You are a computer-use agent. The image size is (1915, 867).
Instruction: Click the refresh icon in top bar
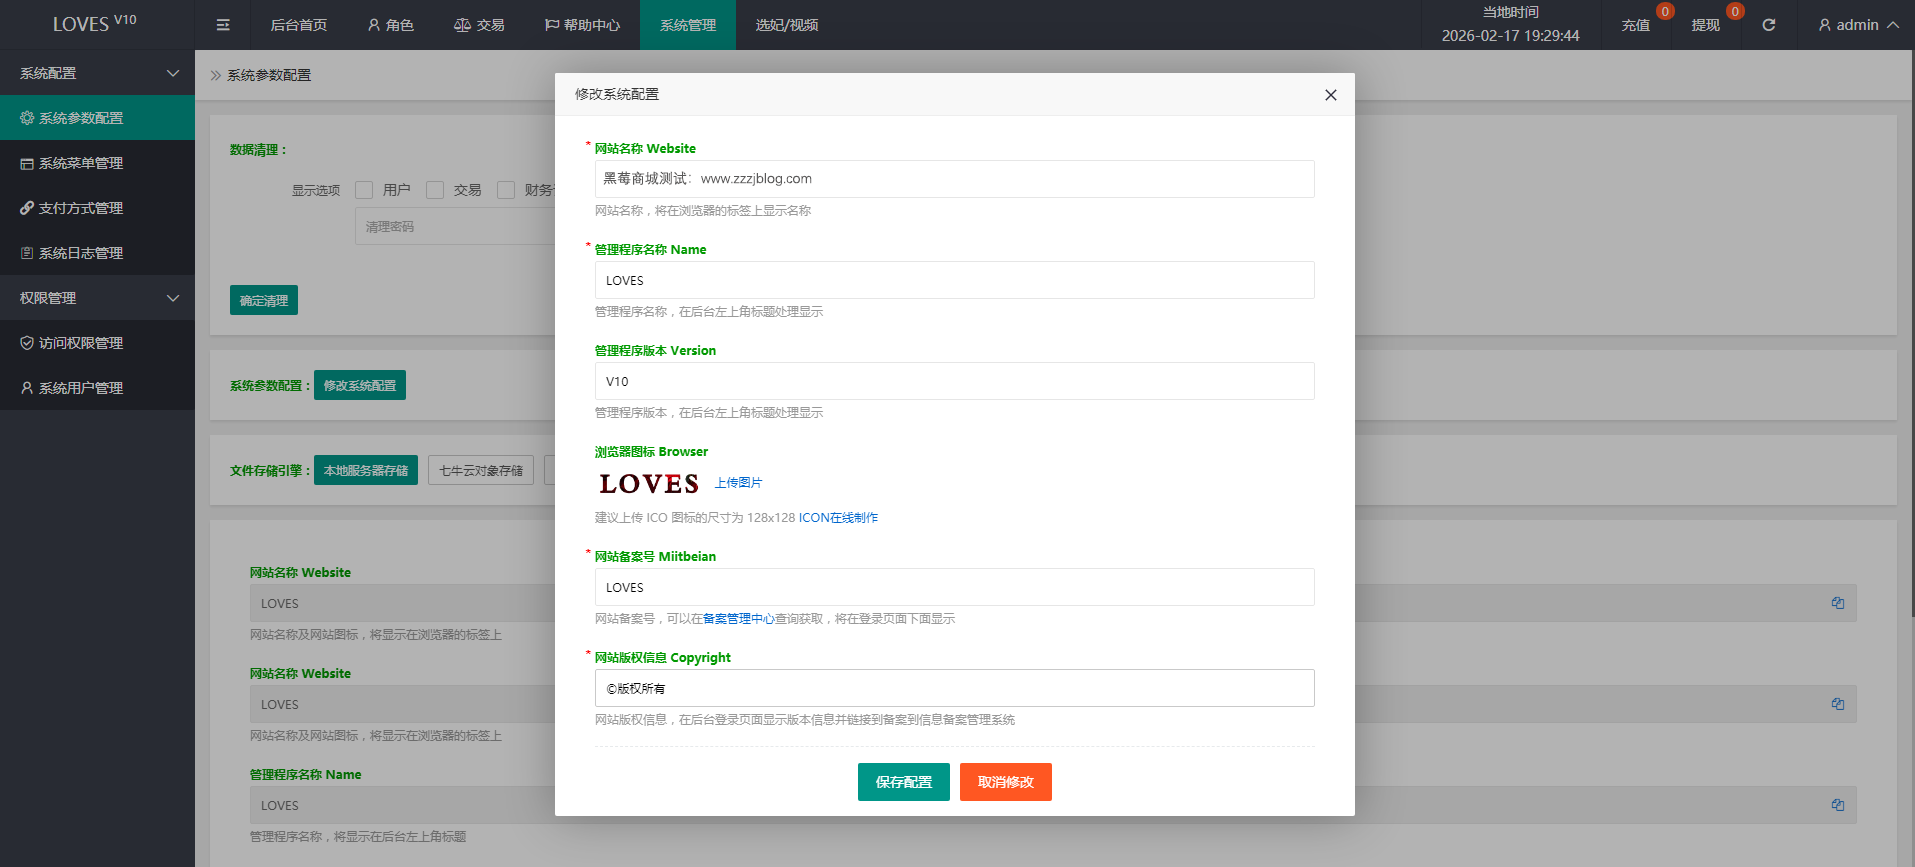click(1768, 25)
